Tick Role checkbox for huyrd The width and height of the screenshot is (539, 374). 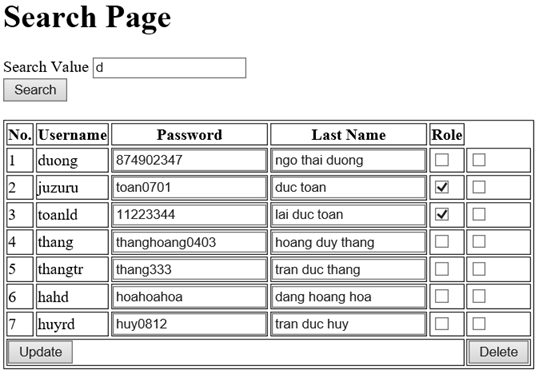pyautogui.click(x=442, y=324)
